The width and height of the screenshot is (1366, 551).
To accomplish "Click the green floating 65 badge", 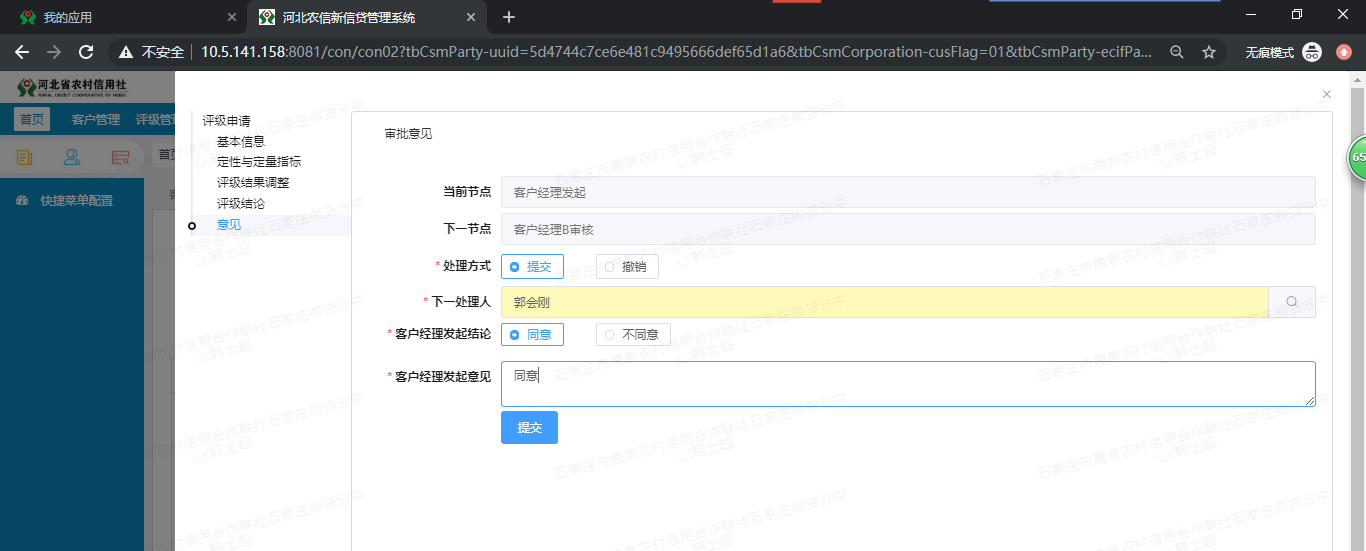I will (1357, 157).
